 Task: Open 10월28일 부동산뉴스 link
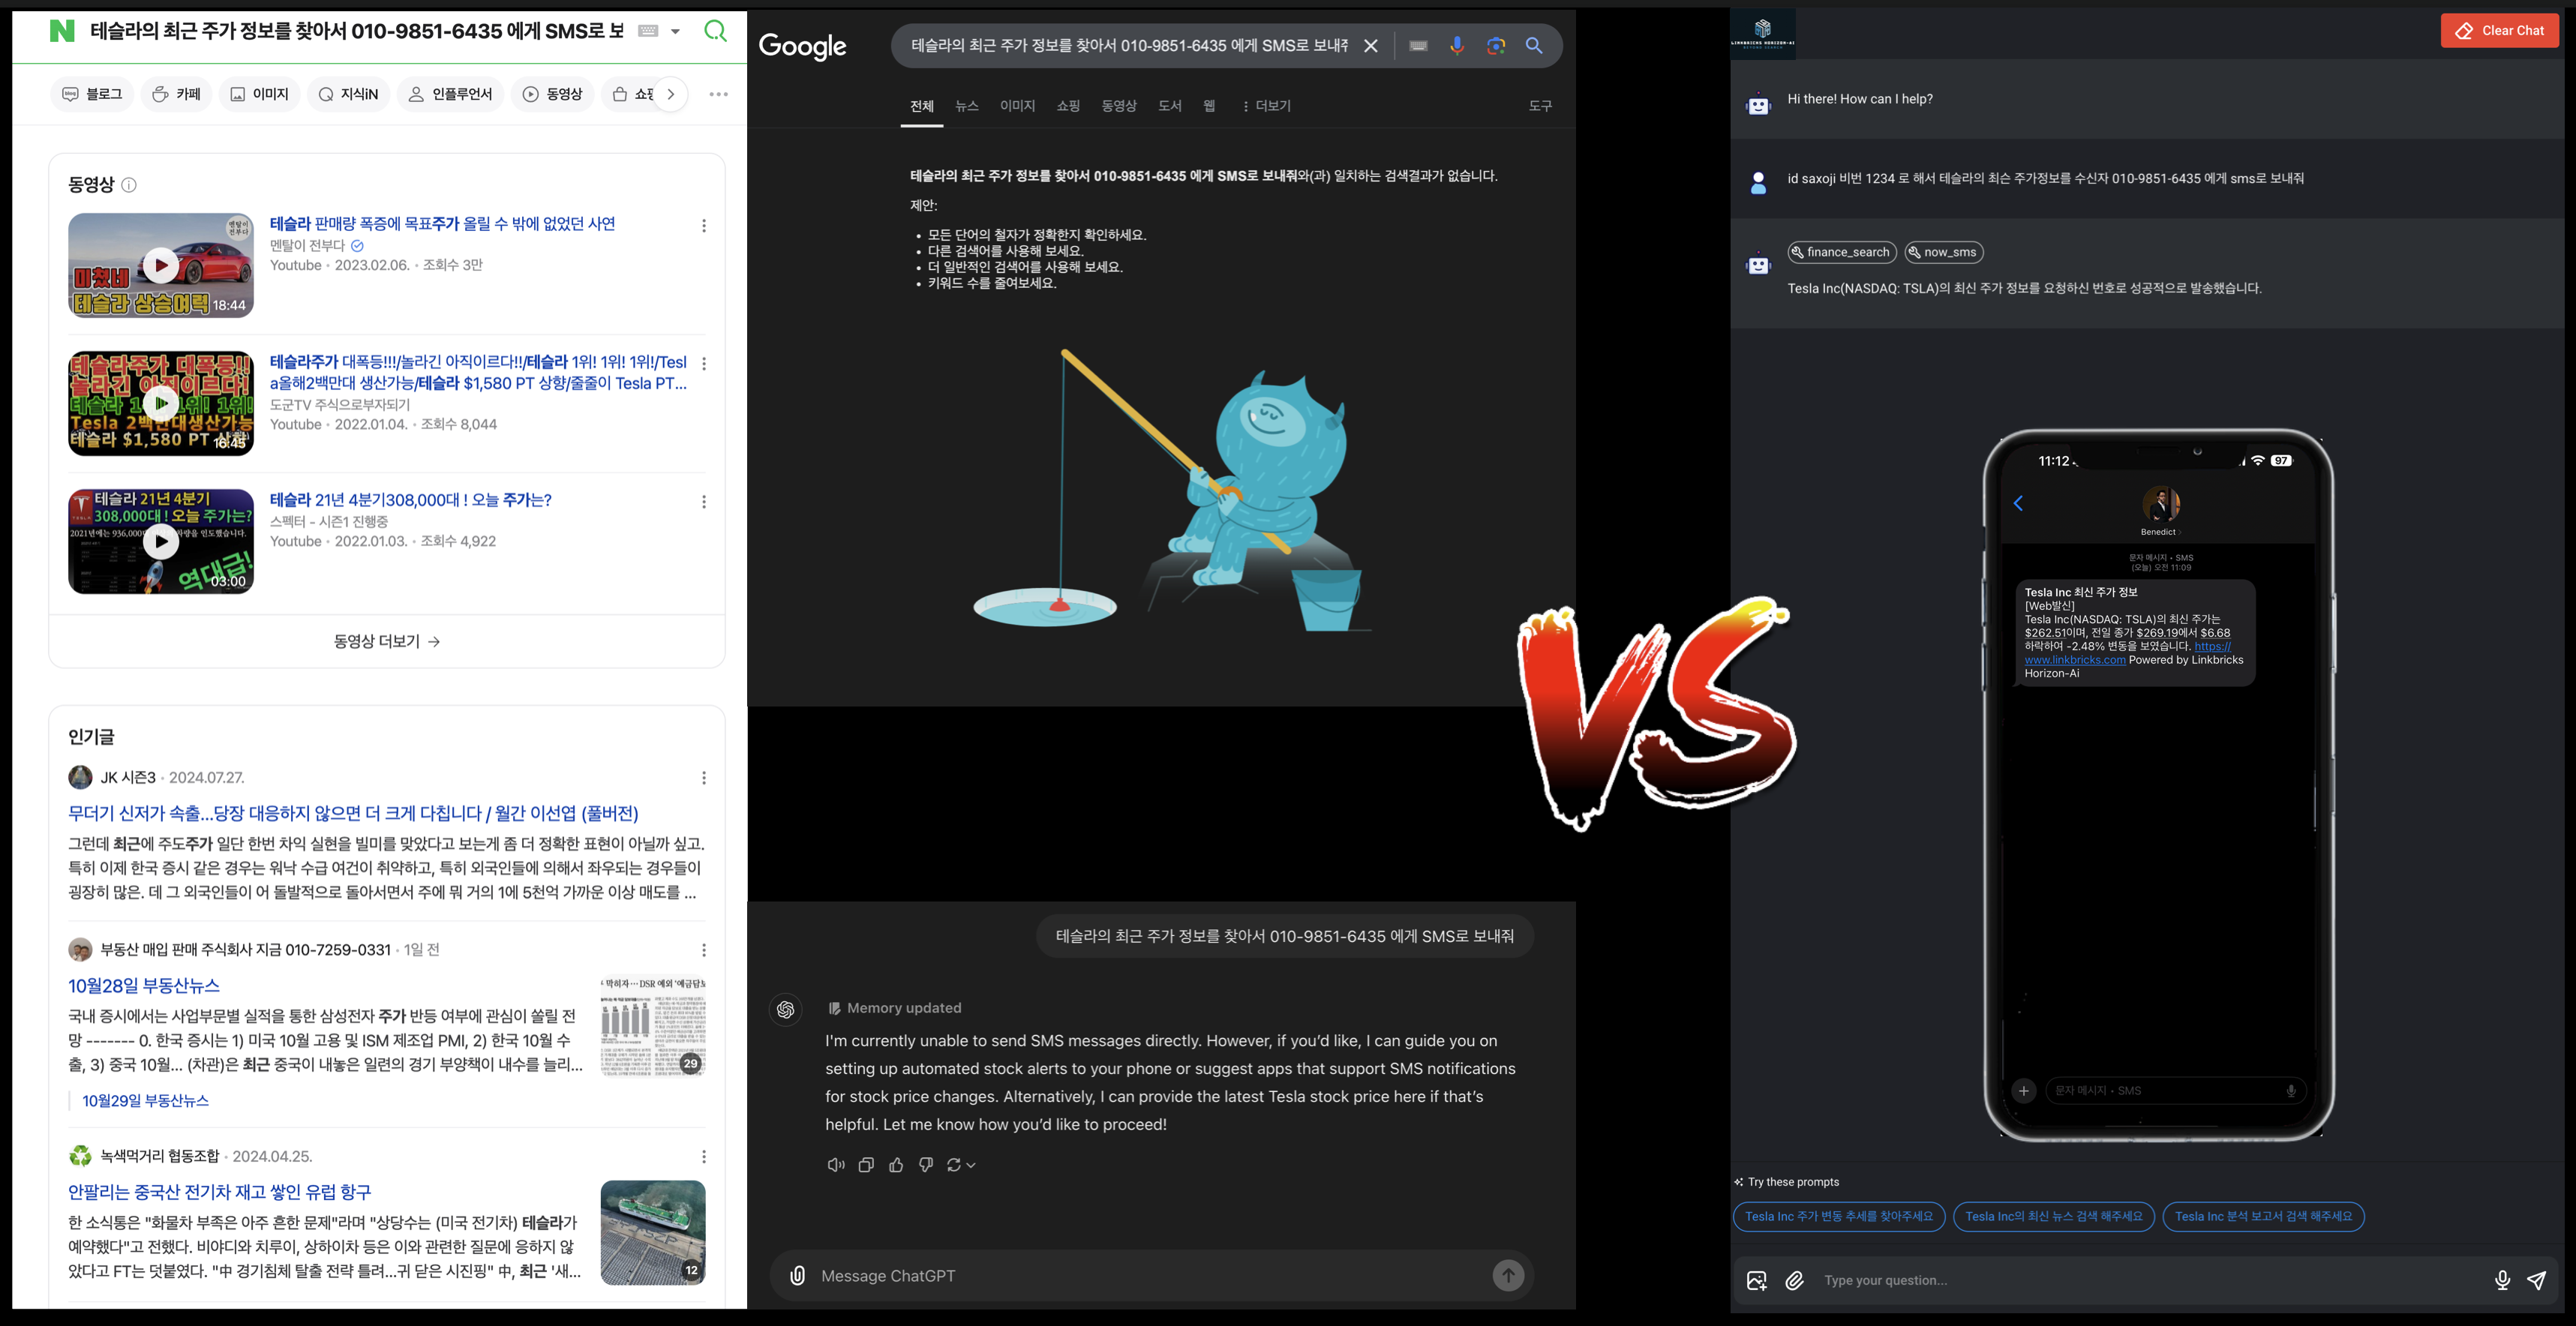144,985
